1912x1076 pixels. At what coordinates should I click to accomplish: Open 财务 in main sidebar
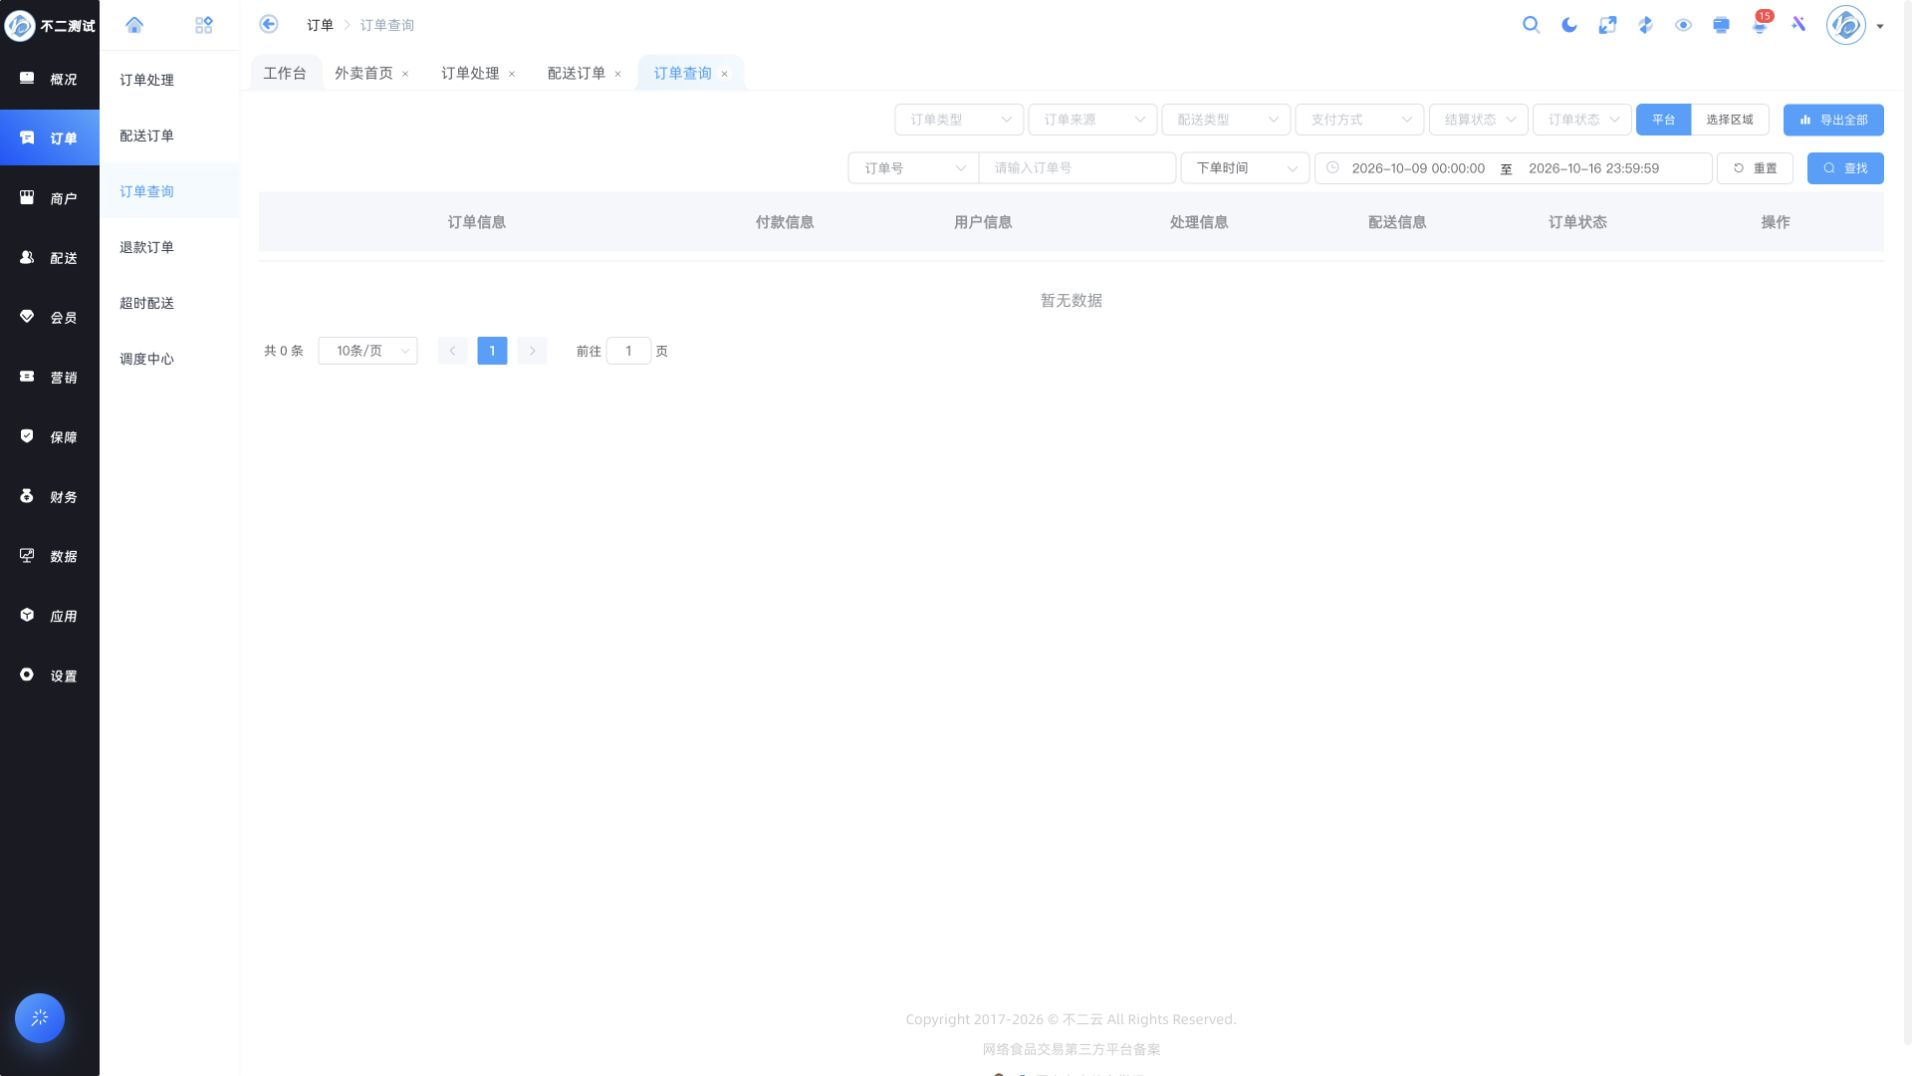[x=50, y=496]
